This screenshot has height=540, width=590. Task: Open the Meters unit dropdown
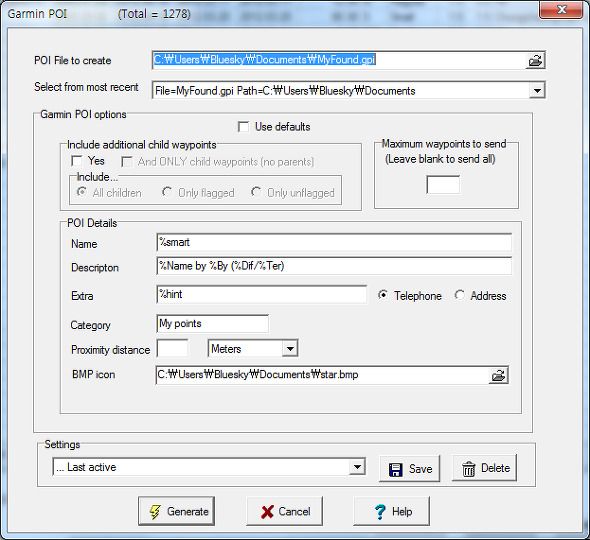tap(290, 349)
